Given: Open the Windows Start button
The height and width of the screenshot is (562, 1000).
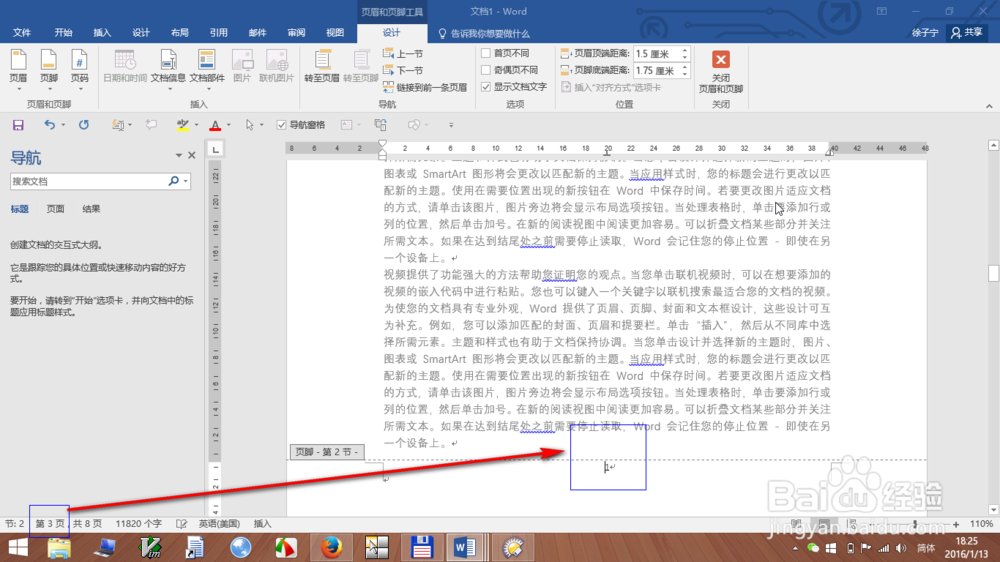Looking at the screenshot, I should pyautogui.click(x=18, y=547).
